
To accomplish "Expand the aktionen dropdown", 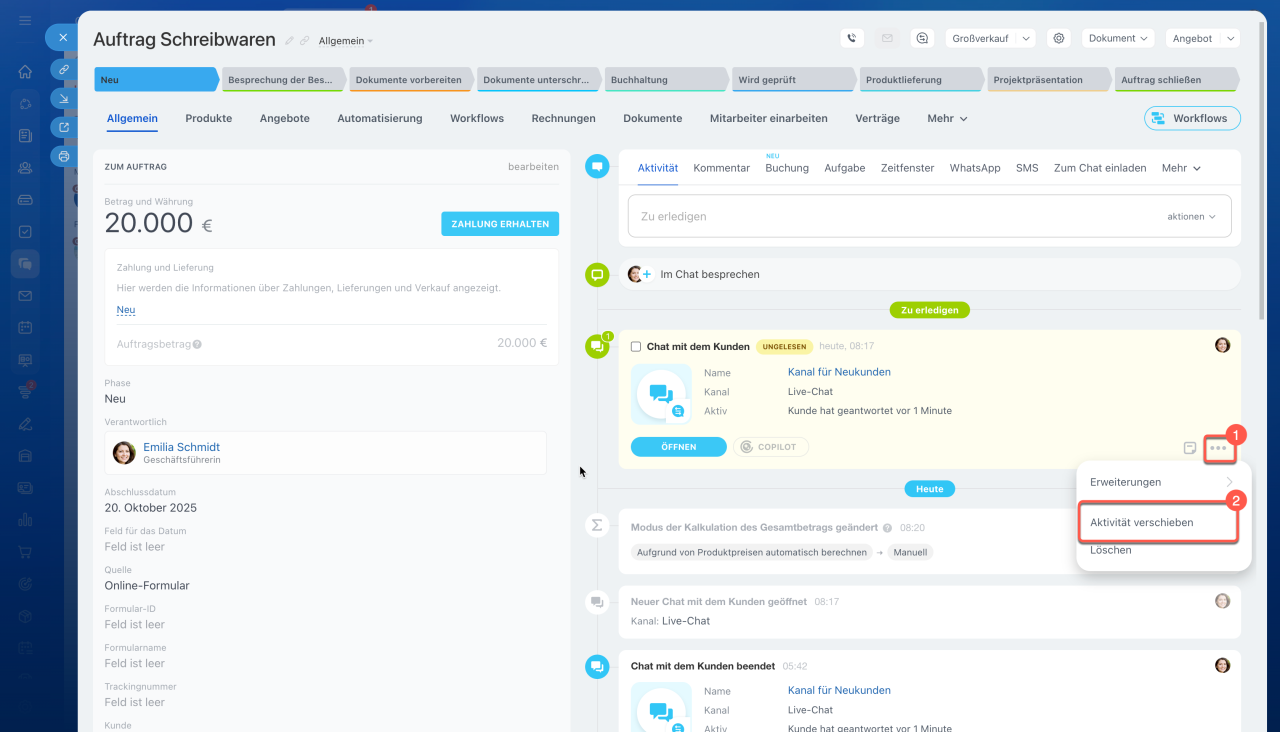I will (1192, 216).
